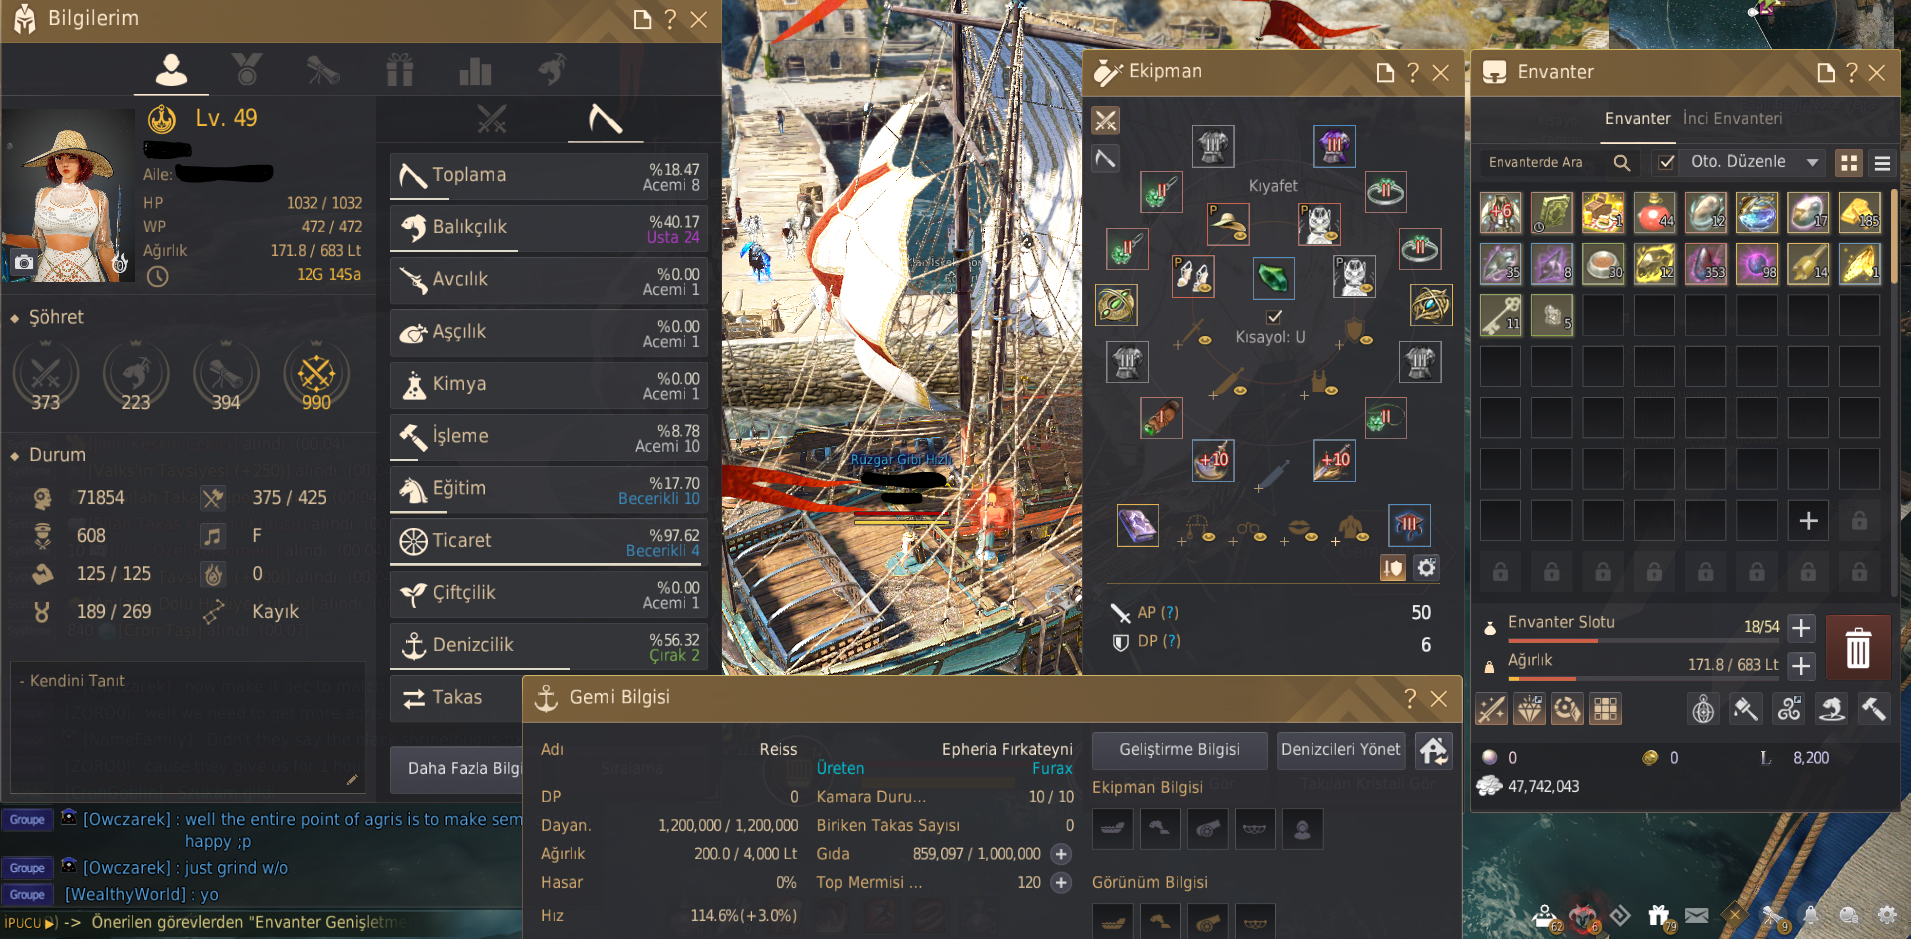Click the plus slot in Envanter grid
This screenshot has height=939, width=1911.
click(1808, 520)
